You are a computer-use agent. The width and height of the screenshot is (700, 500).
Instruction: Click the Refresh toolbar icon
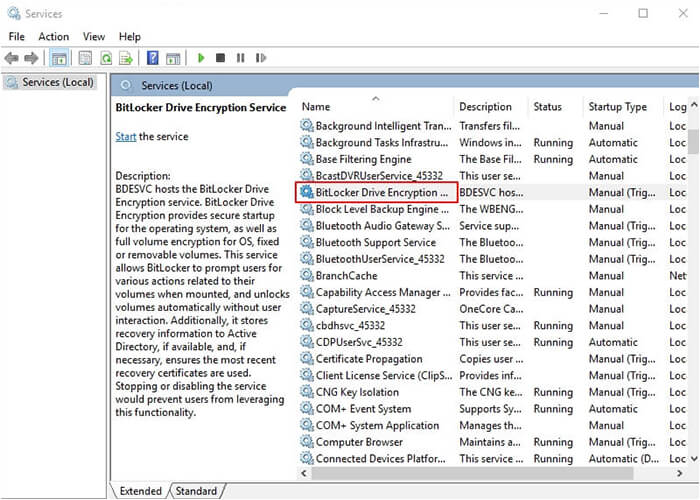coord(106,58)
